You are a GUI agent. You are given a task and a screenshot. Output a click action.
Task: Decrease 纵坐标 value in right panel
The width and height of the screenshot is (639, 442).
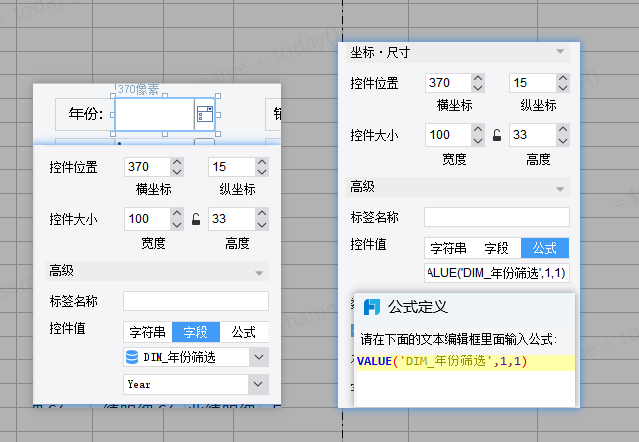pos(563,88)
